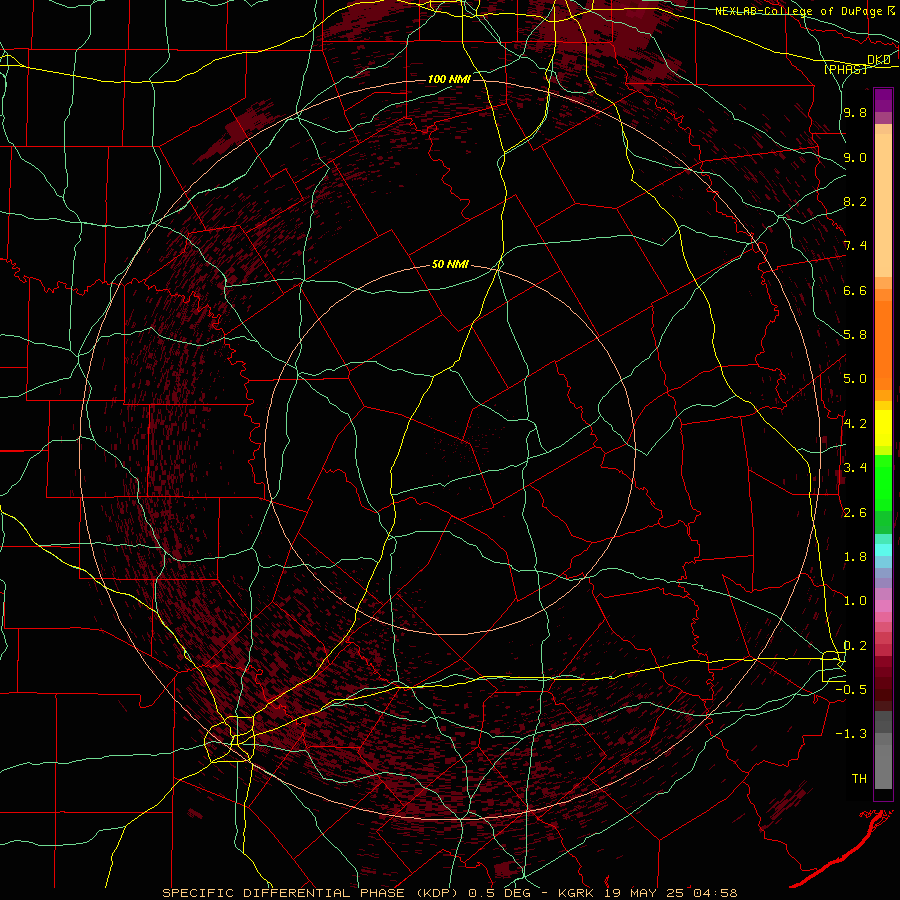900x900 pixels.
Task: Pick the bright green swatch on the scale
Action: coord(883,483)
